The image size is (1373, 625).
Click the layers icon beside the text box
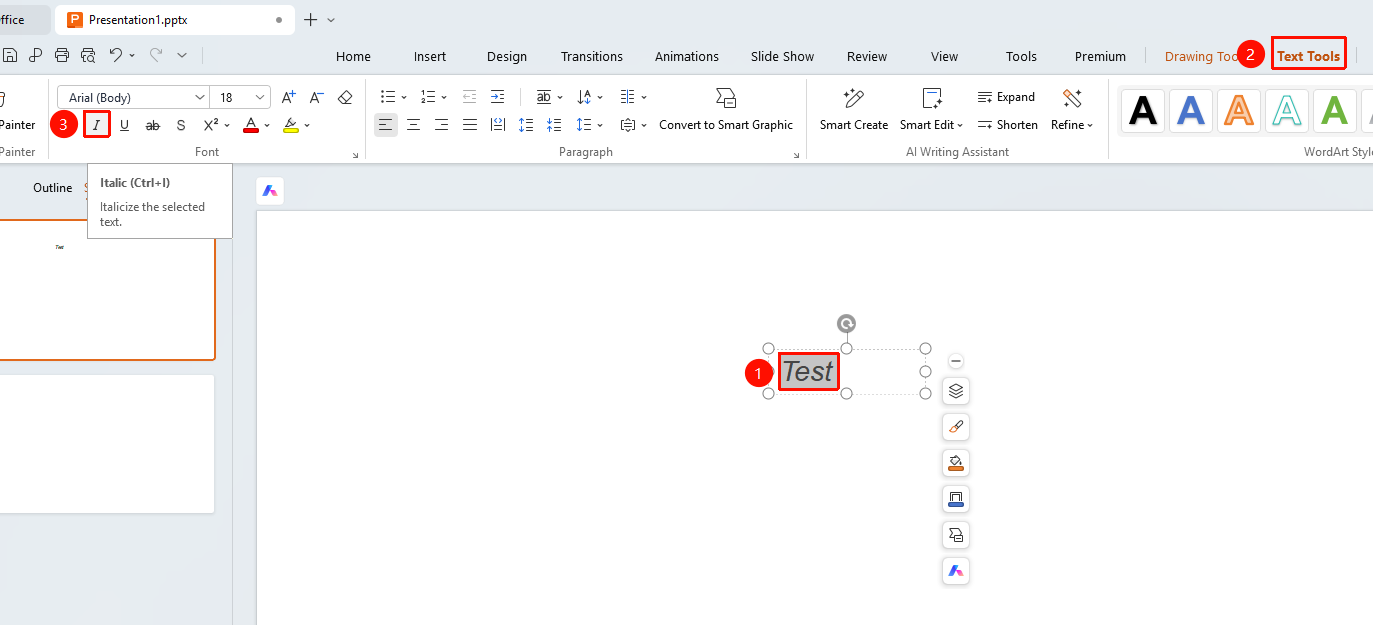pos(956,391)
